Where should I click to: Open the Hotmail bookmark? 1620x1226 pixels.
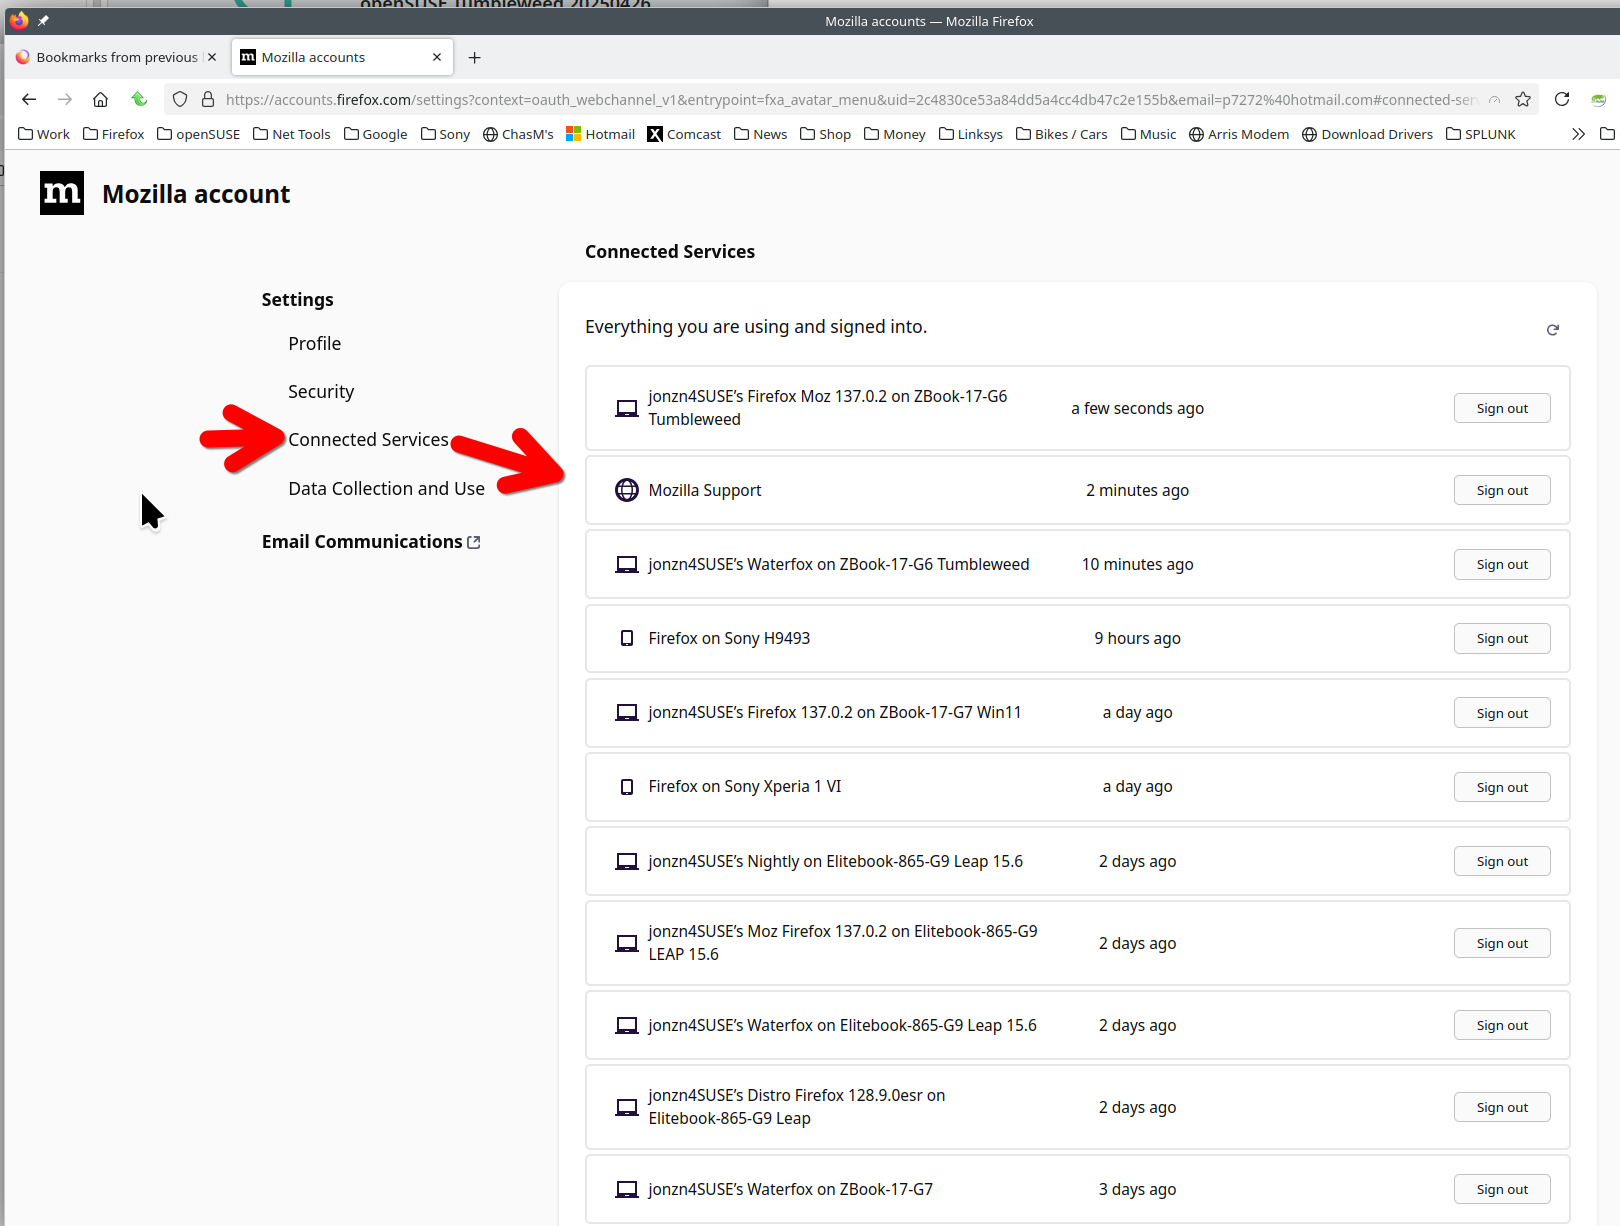(x=600, y=134)
